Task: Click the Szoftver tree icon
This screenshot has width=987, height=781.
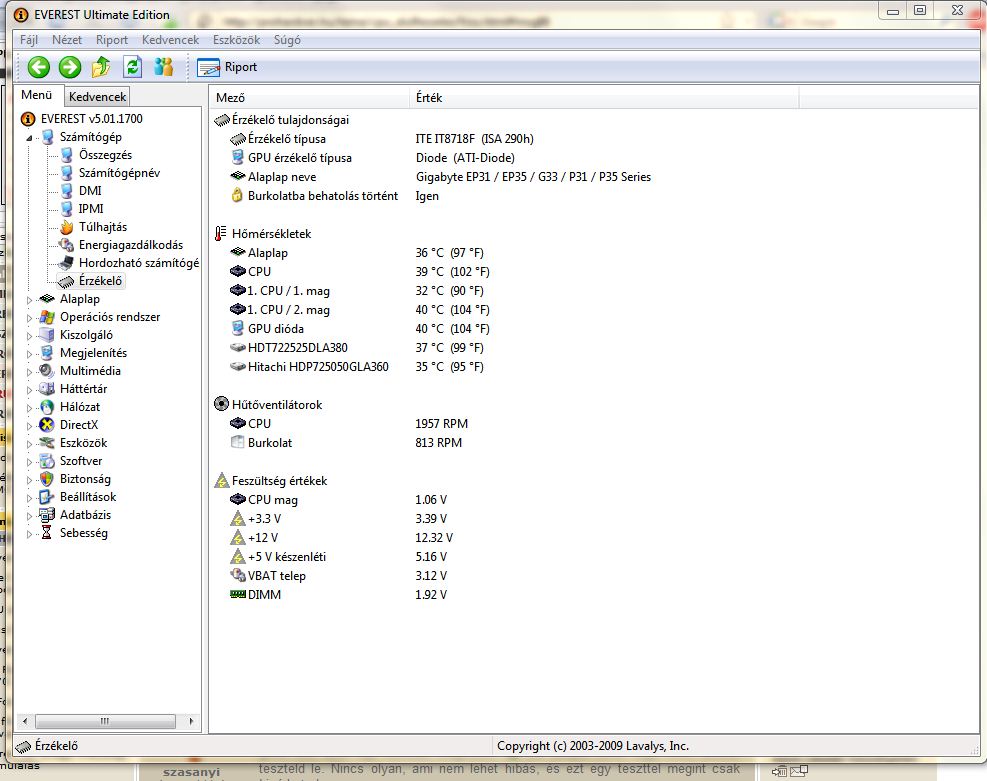Action: click(x=47, y=461)
